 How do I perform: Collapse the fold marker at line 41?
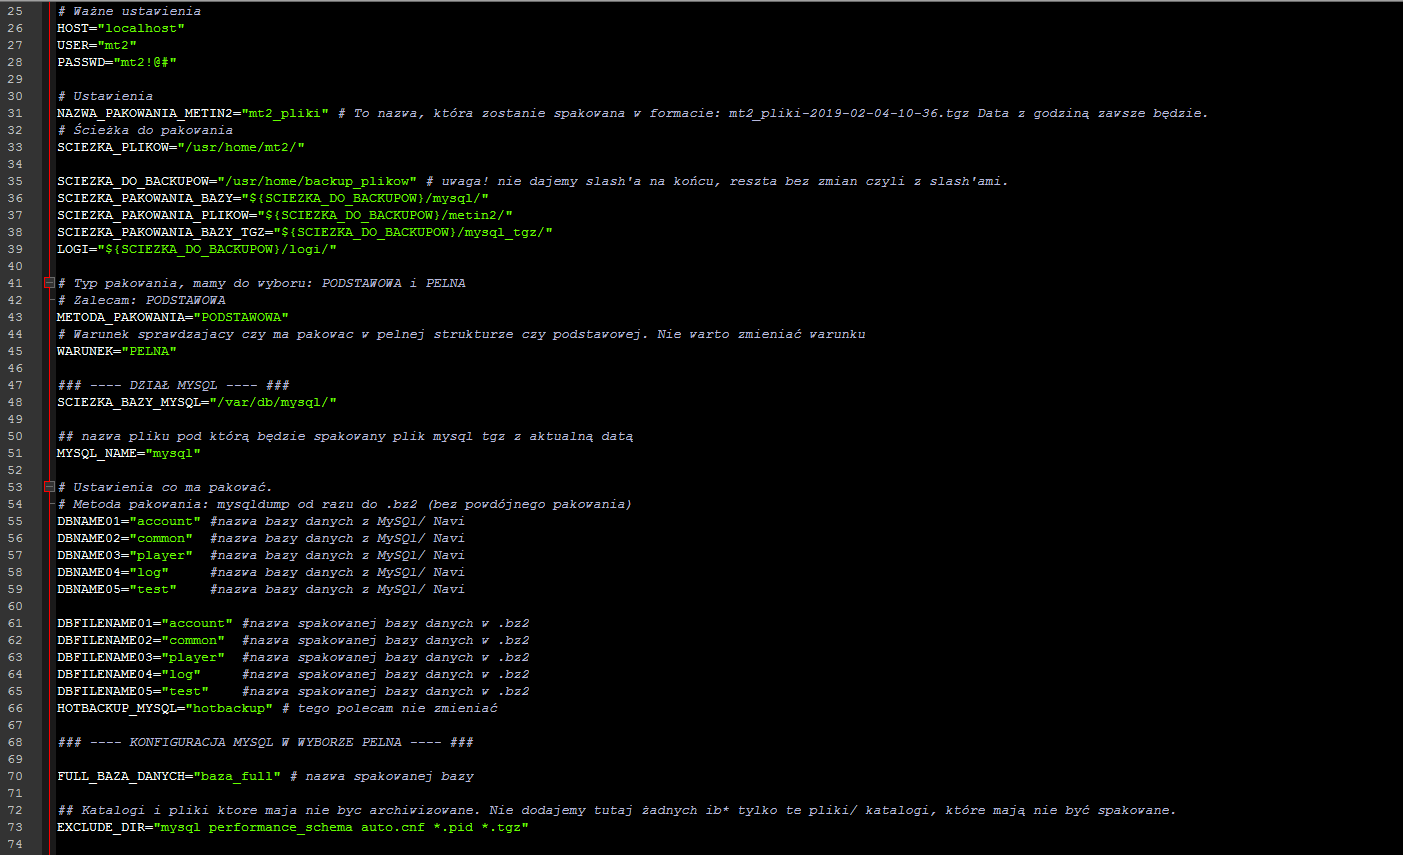pyautogui.click(x=49, y=283)
